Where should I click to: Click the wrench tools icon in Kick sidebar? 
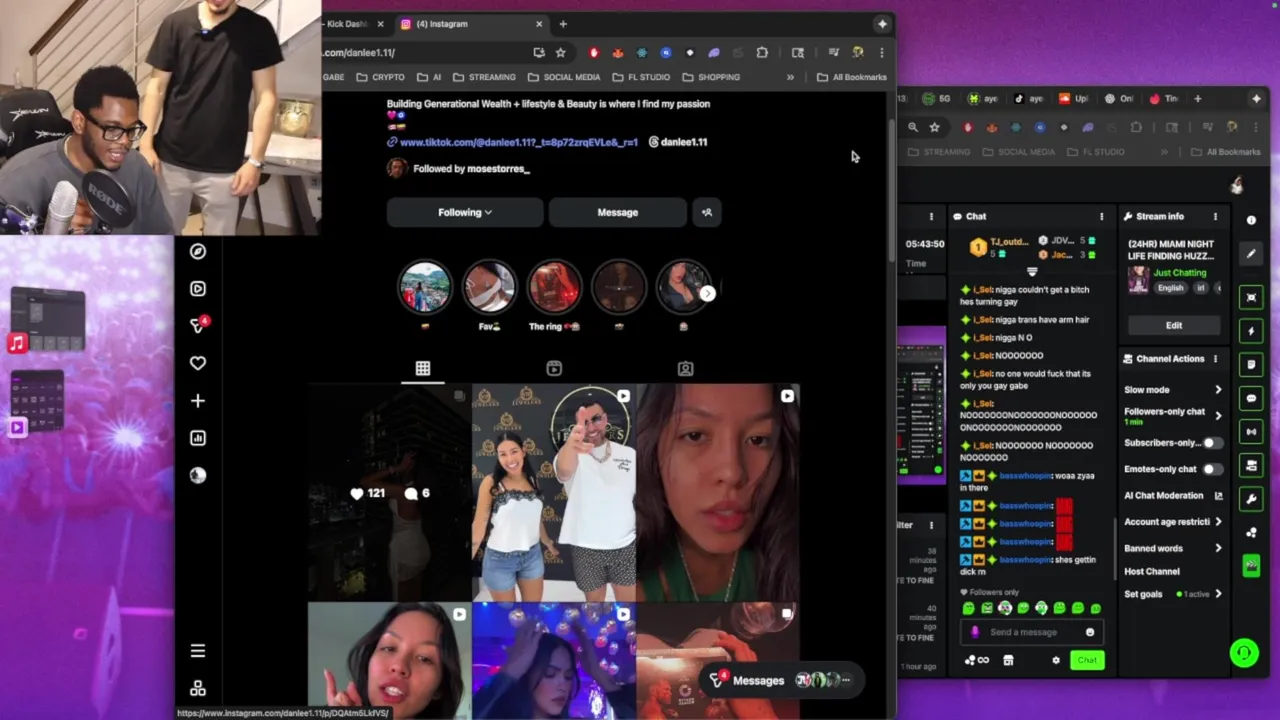tap(1251, 499)
